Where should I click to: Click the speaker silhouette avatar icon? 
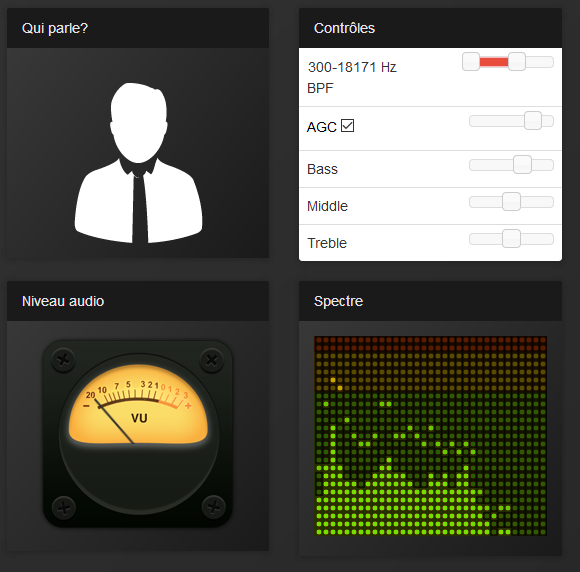coord(138,163)
